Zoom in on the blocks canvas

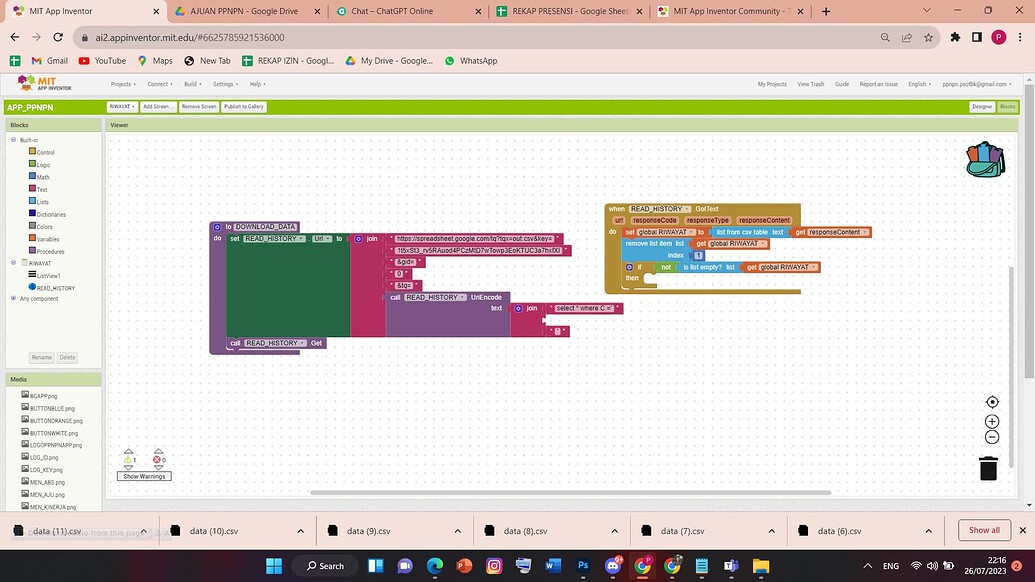click(991, 421)
